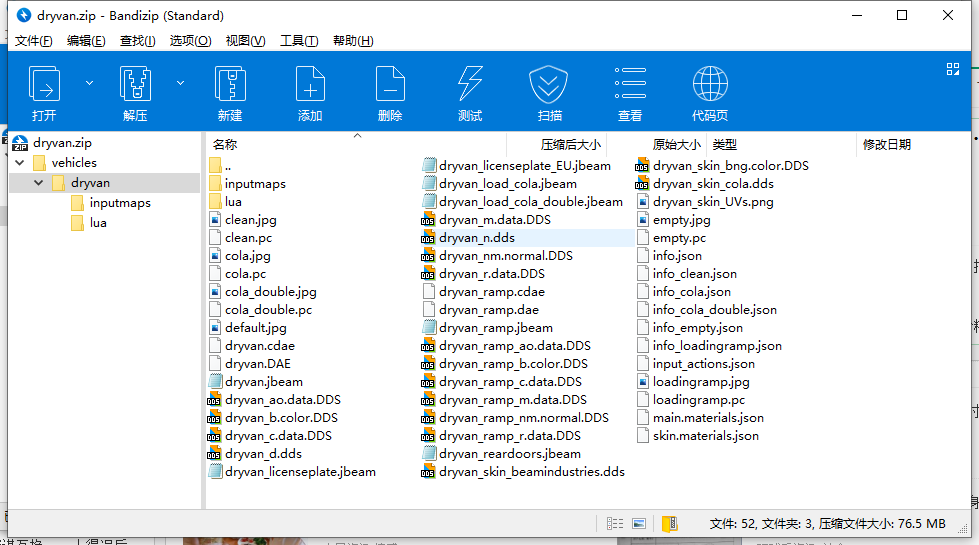Switch to thumbnail view status icon
The height and width of the screenshot is (545, 979).
coord(639,524)
